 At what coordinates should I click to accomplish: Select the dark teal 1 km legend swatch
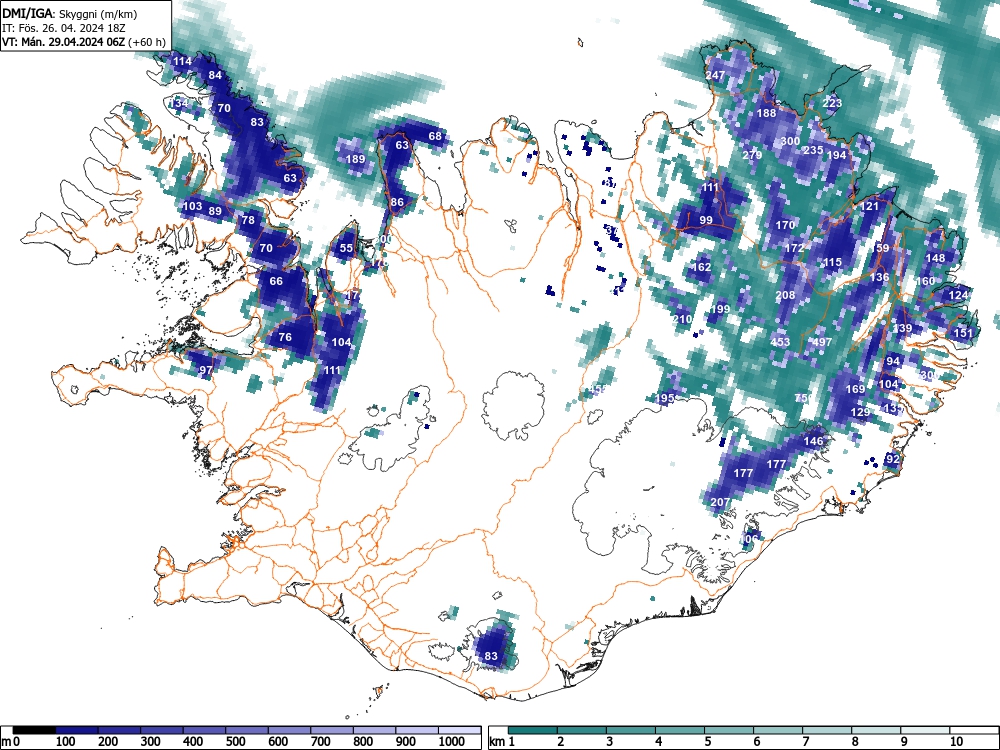pos(533,730)
